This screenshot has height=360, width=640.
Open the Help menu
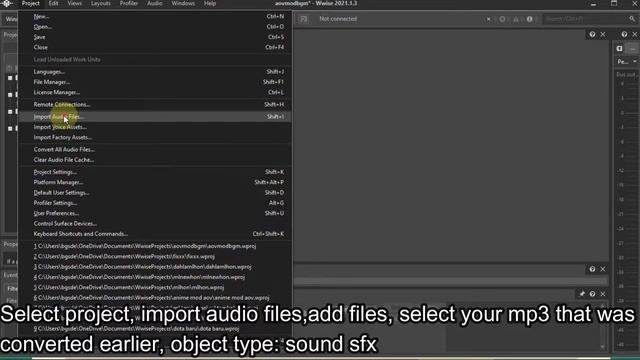(x=210, y=4)
